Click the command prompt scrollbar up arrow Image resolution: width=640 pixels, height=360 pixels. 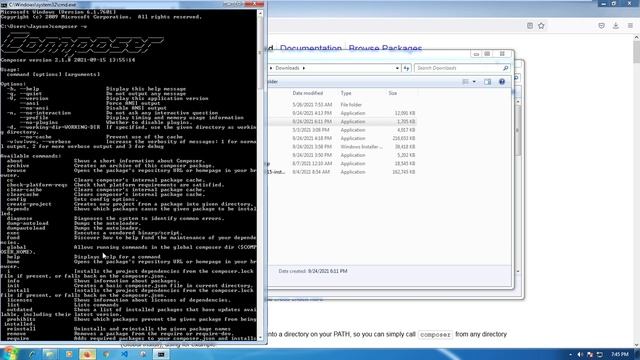(x=260, y=13)
